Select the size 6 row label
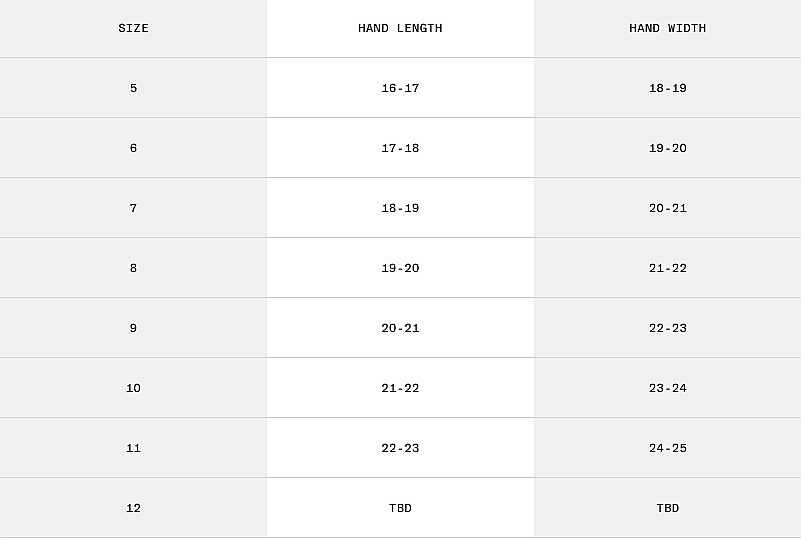Image resolution: width=801 pixels, height=539 pixels. point(133,148)
